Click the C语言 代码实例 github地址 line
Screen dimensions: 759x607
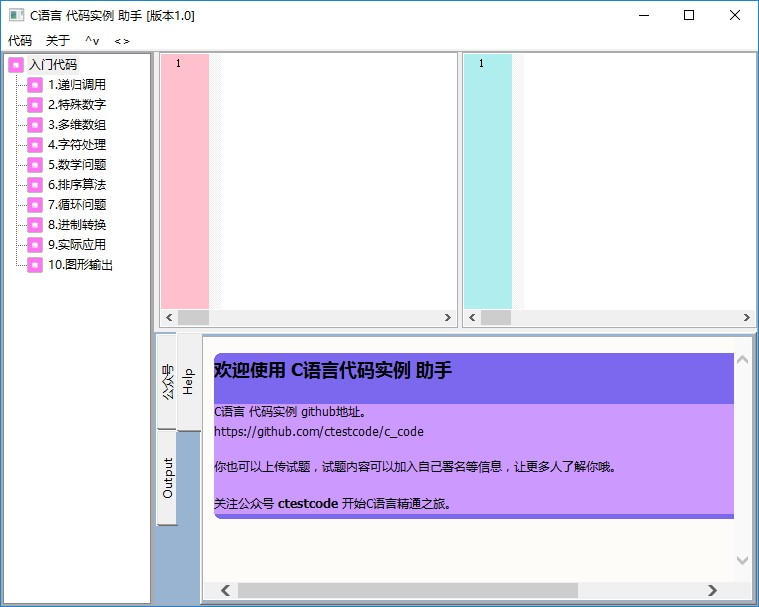(290, 412)
